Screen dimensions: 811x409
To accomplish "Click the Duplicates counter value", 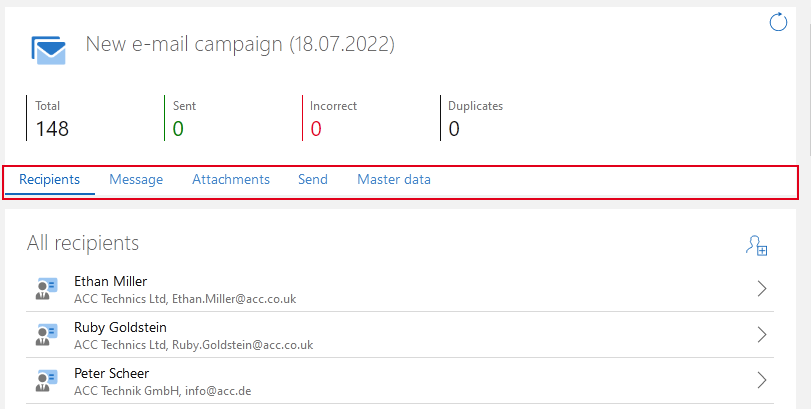I will (x=454, y=128).
